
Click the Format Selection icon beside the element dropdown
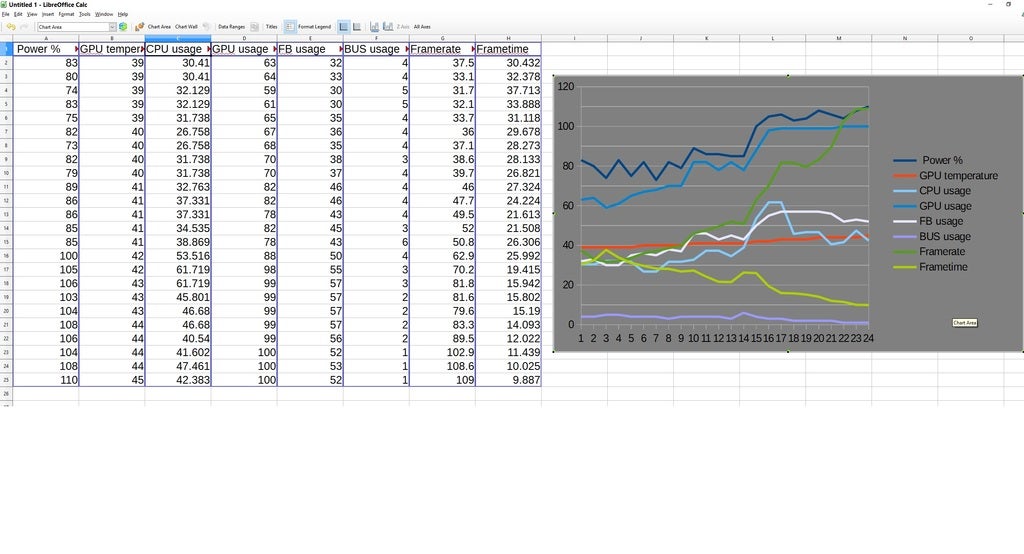click(123, 27)
